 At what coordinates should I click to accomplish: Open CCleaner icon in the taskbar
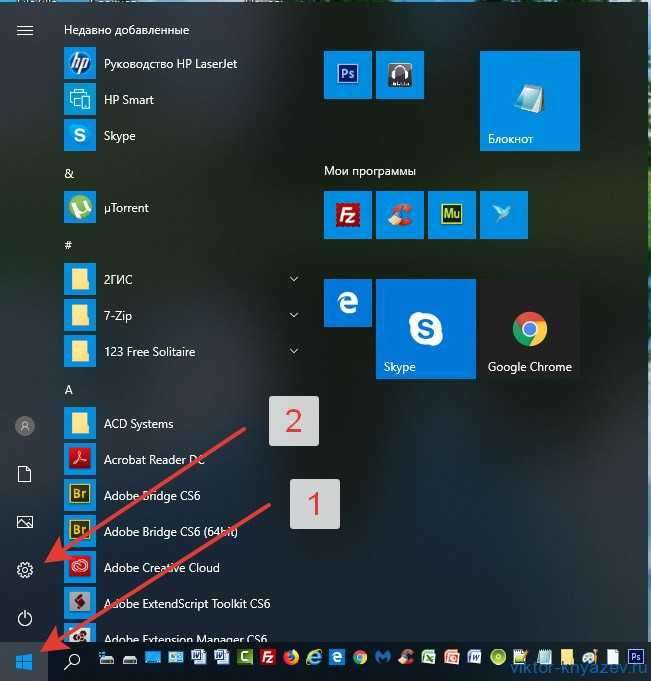(x=406, y=657)
